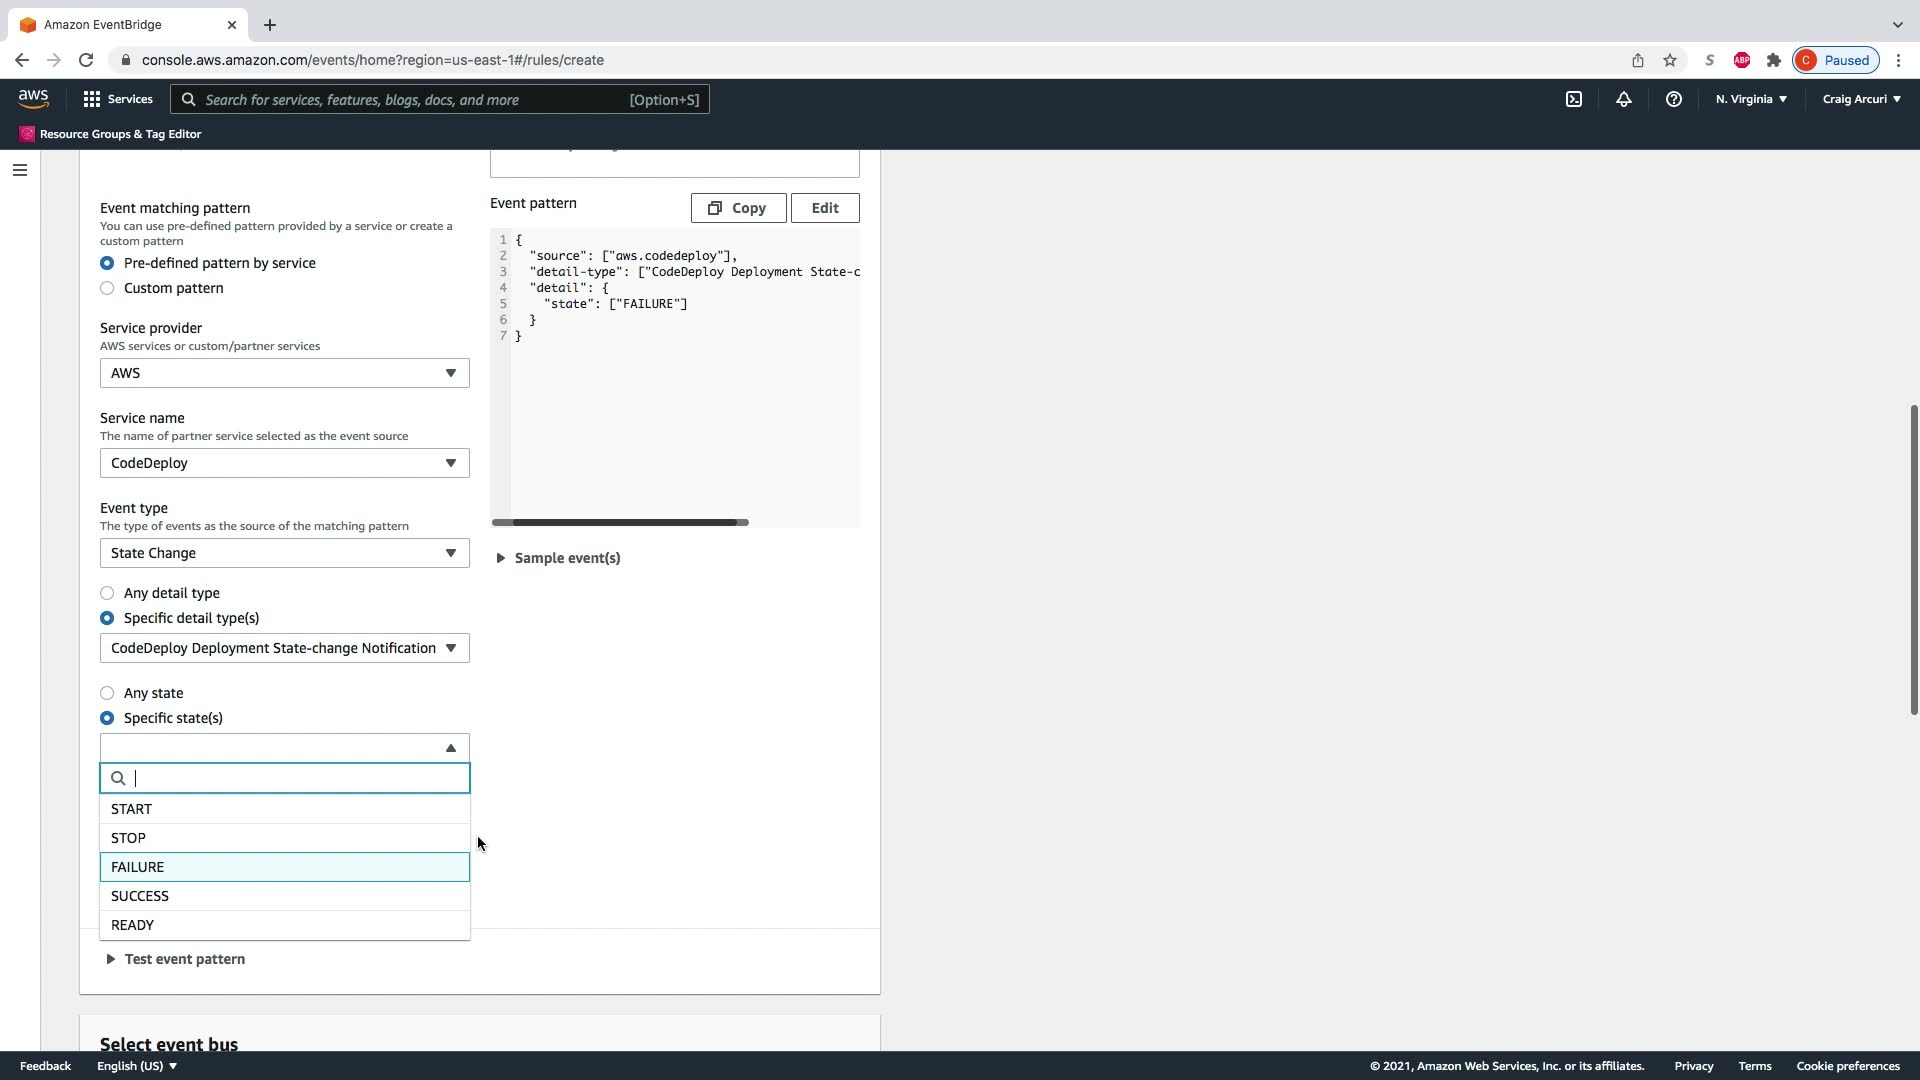Copy the event pattern JSON
Screen dimensions: 1920x1080
pos(738,208)
